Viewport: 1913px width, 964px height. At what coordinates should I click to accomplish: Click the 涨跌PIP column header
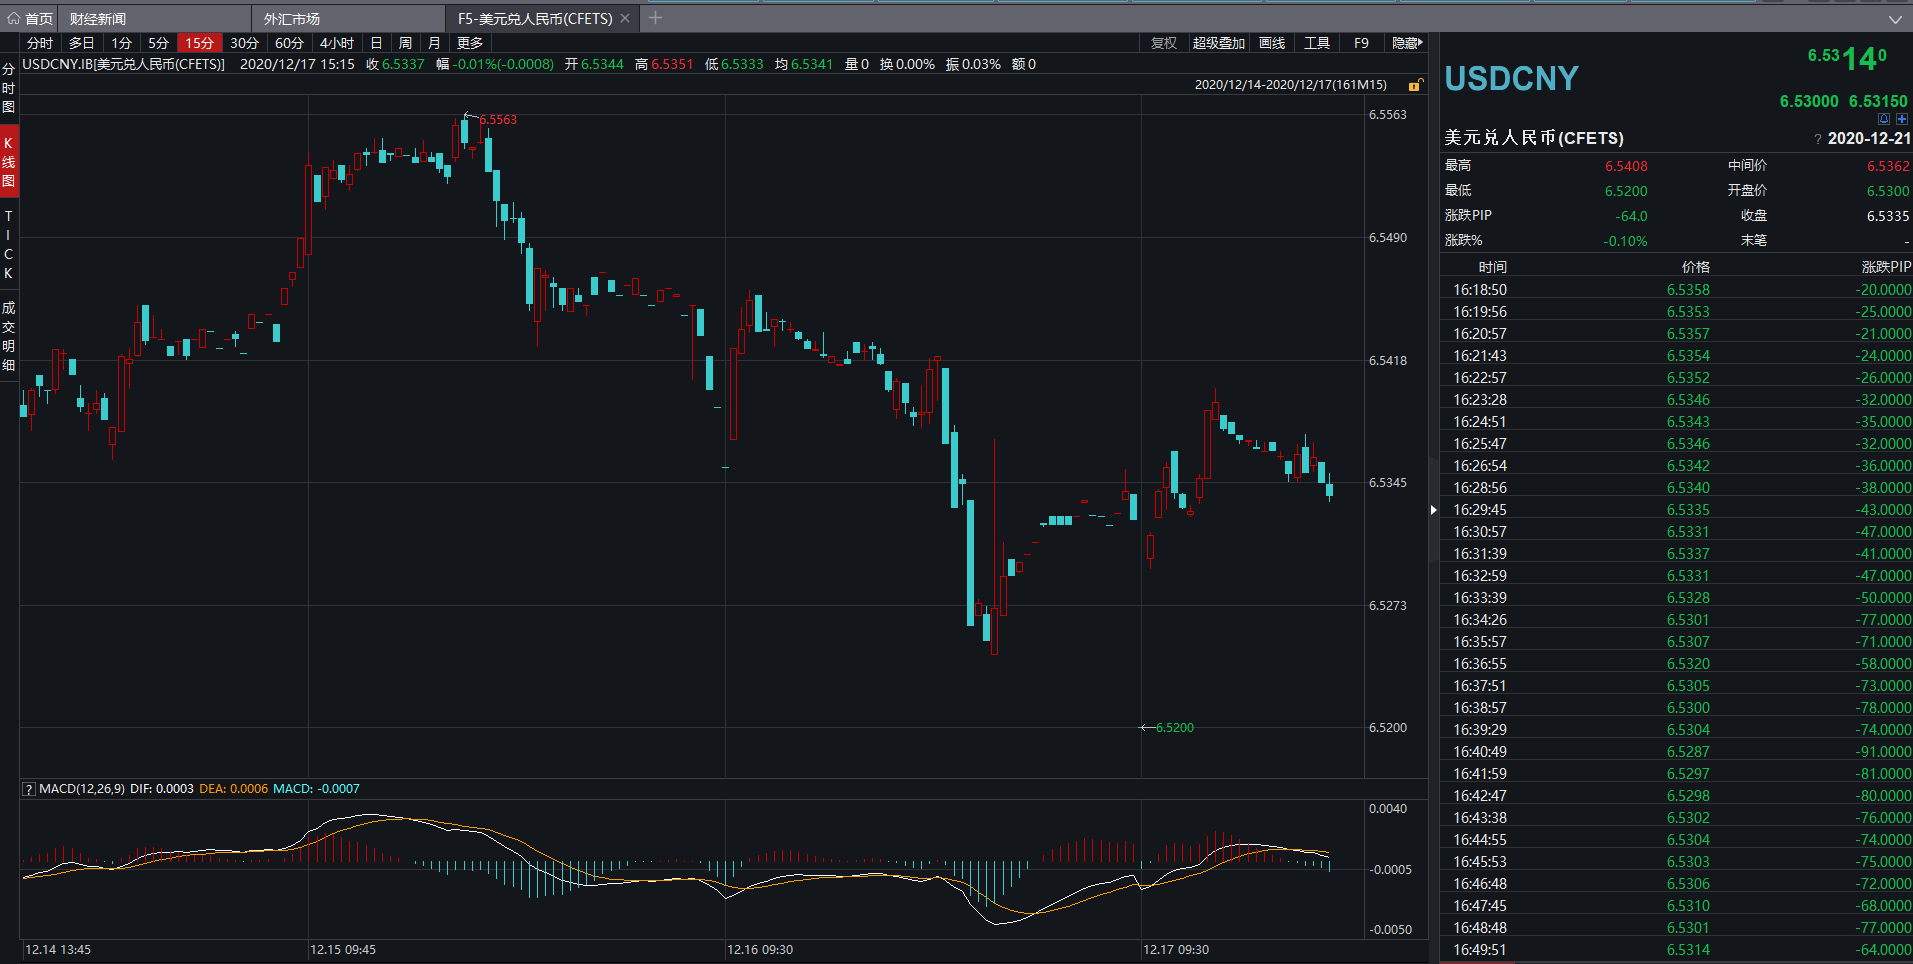1886,267
